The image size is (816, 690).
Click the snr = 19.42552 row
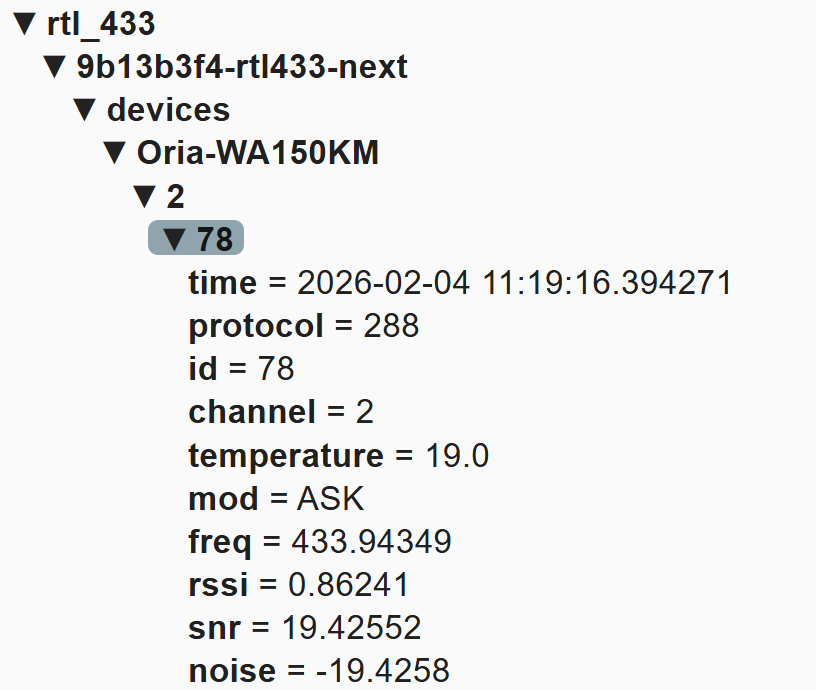pyautogui.click(x=304, y=628)
